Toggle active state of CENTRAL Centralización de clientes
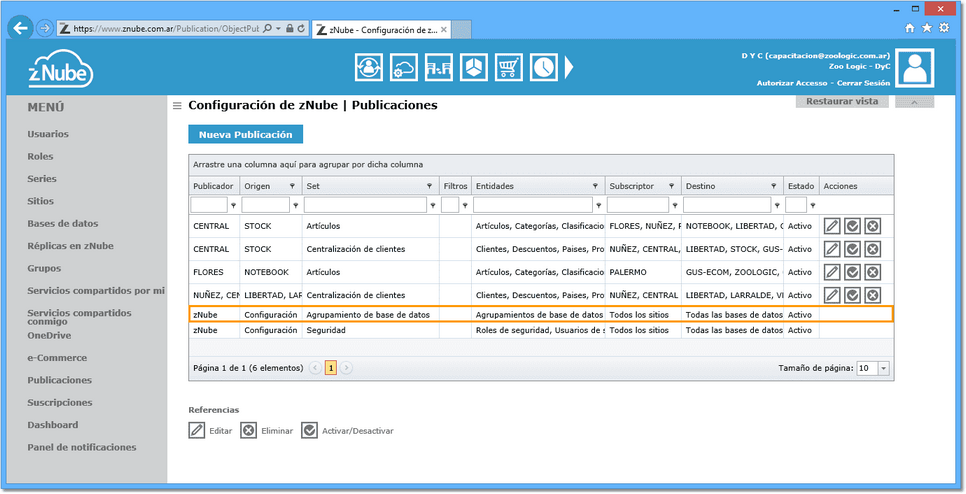The width and height of the screenshot is (966, 494). point(852,249)
